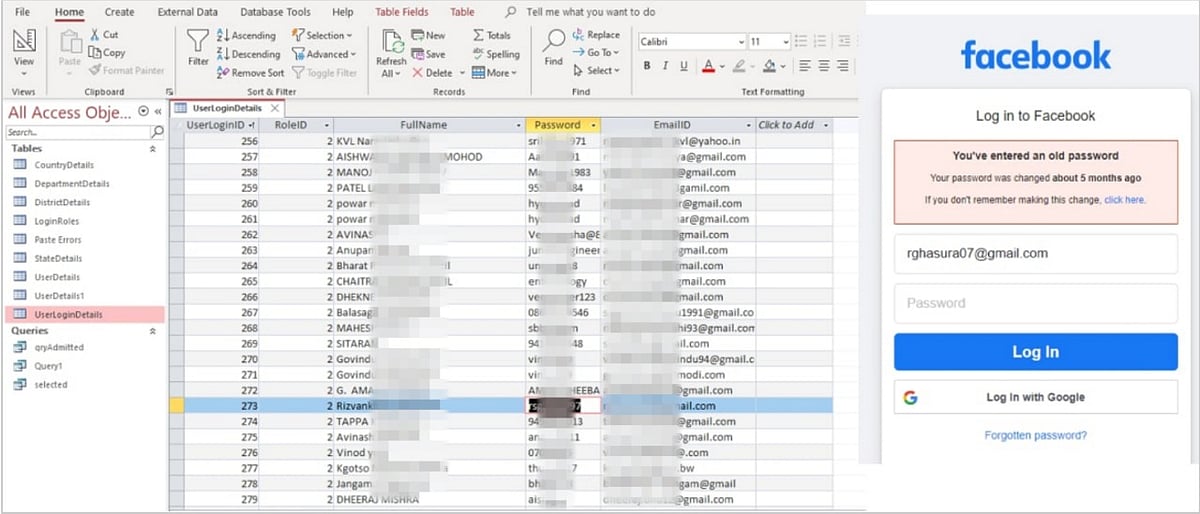
Task: Click the text highlight color pen
Action: tap(739, 66)
